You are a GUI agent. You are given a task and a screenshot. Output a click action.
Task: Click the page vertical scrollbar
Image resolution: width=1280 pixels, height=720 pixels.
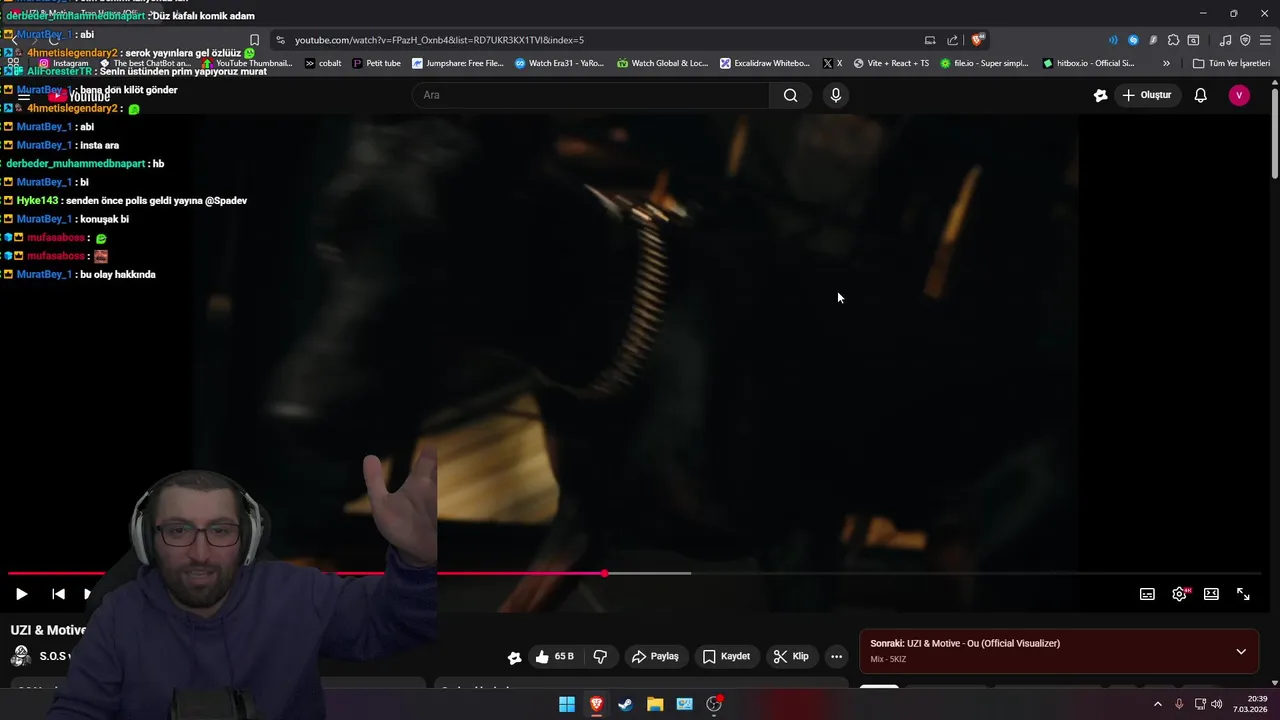click(1275, 135)
